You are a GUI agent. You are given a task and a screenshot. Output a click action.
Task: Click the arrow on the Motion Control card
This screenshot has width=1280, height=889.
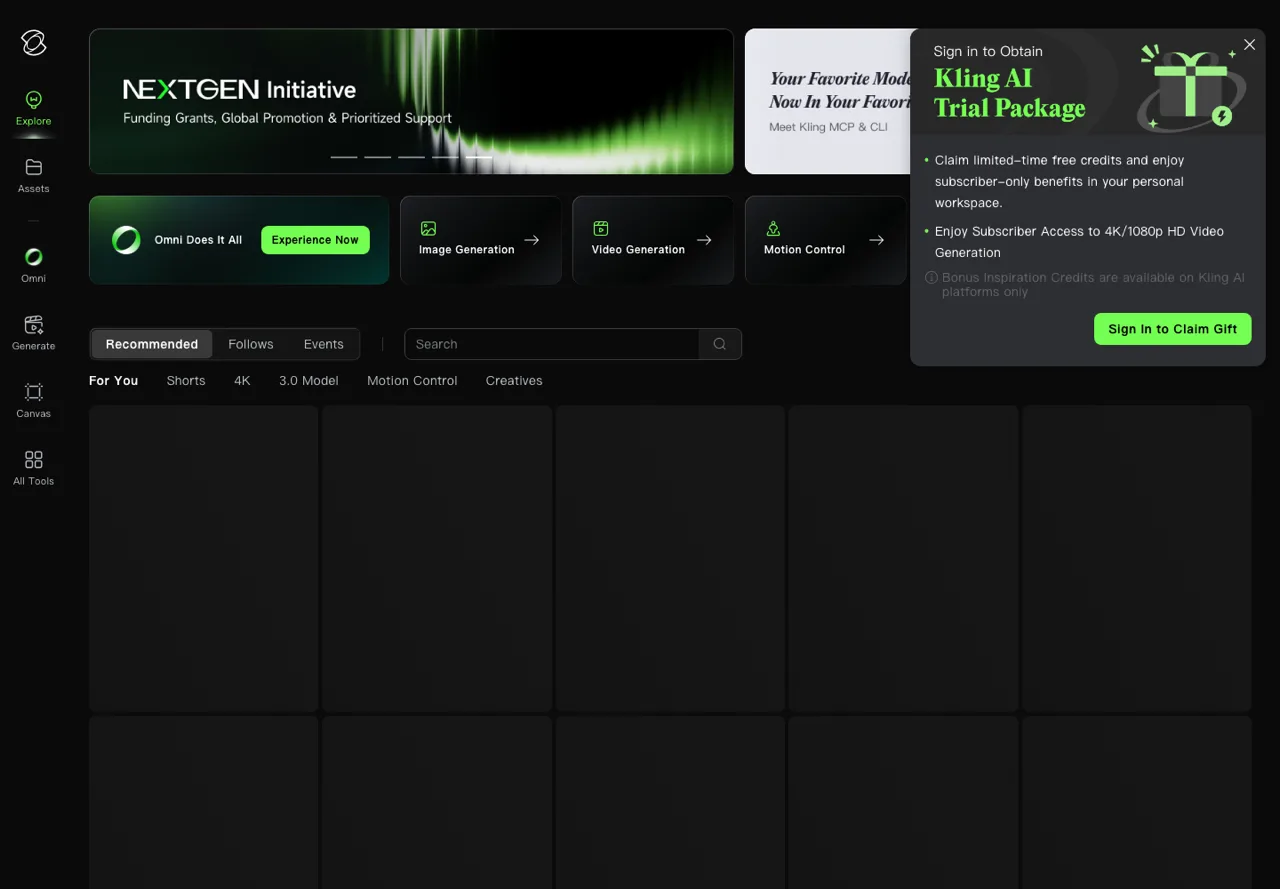(877, 240)
